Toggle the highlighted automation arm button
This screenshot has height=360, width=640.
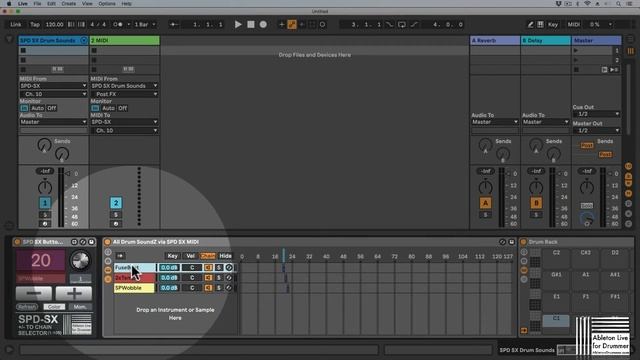point(292,24)
